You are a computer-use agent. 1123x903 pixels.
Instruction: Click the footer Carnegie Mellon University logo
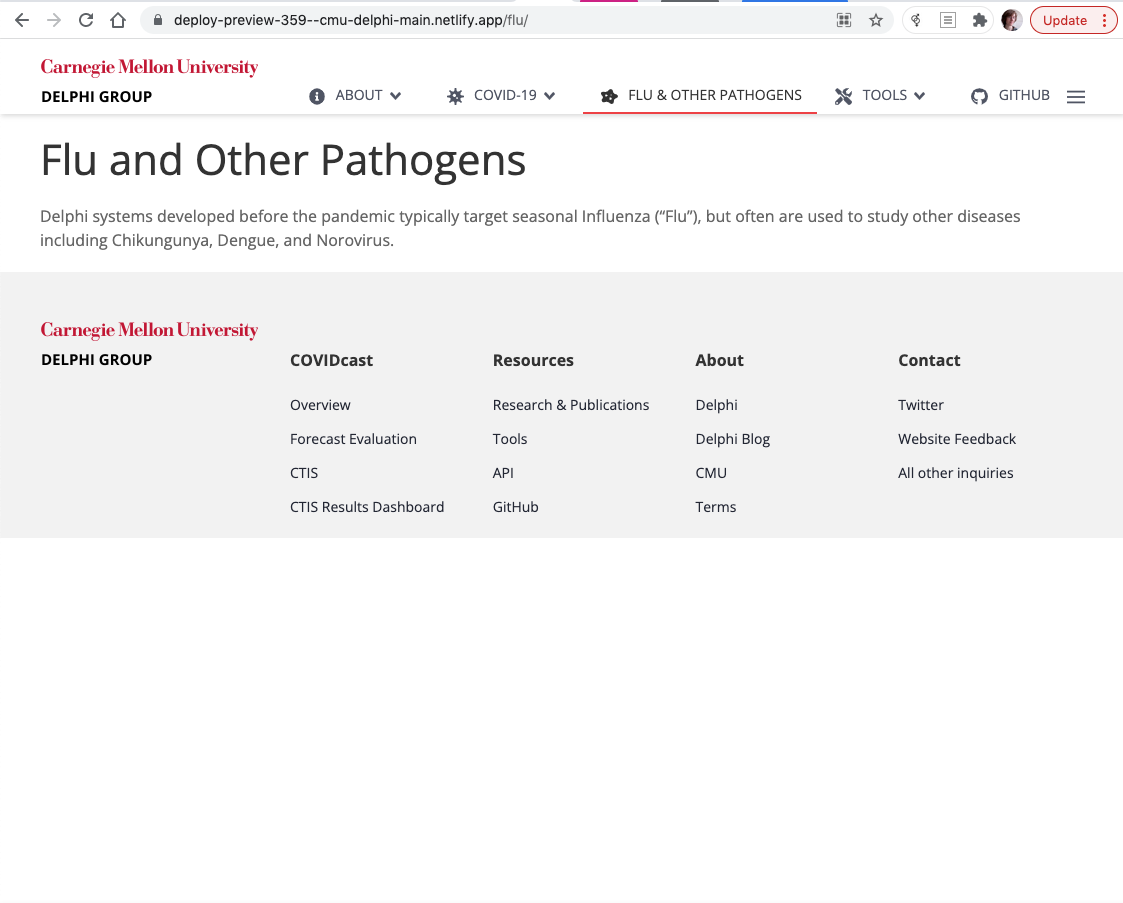point(149,330)
